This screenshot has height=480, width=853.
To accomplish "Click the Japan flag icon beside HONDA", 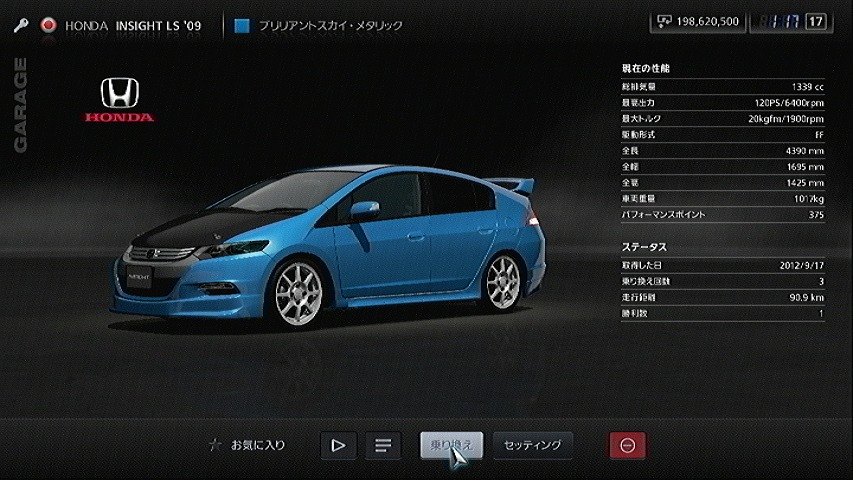I will pos(48,25).
